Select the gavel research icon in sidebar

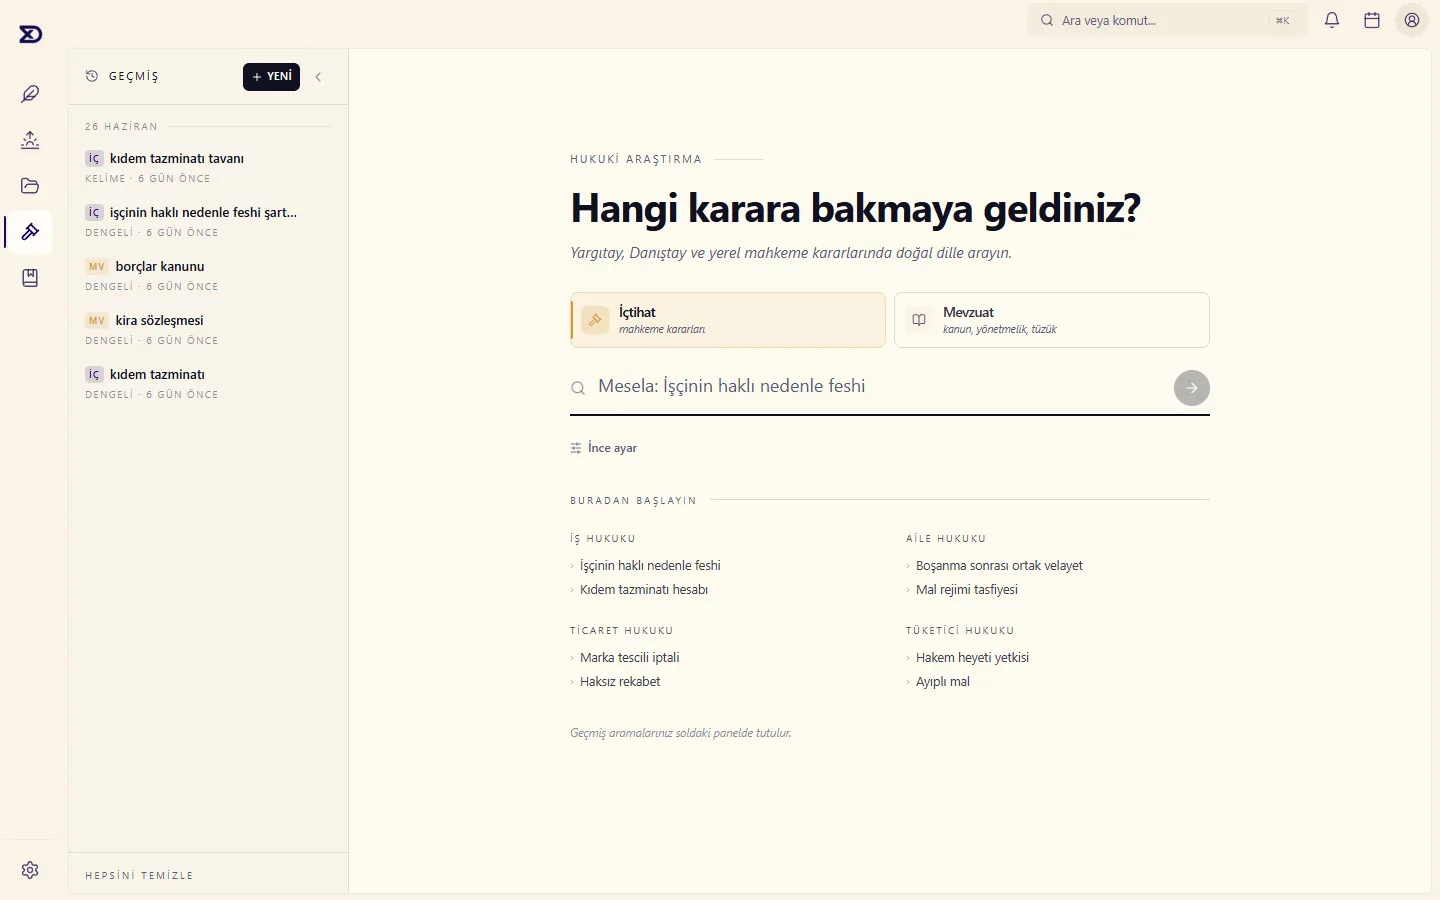click(x=30, y=232)
